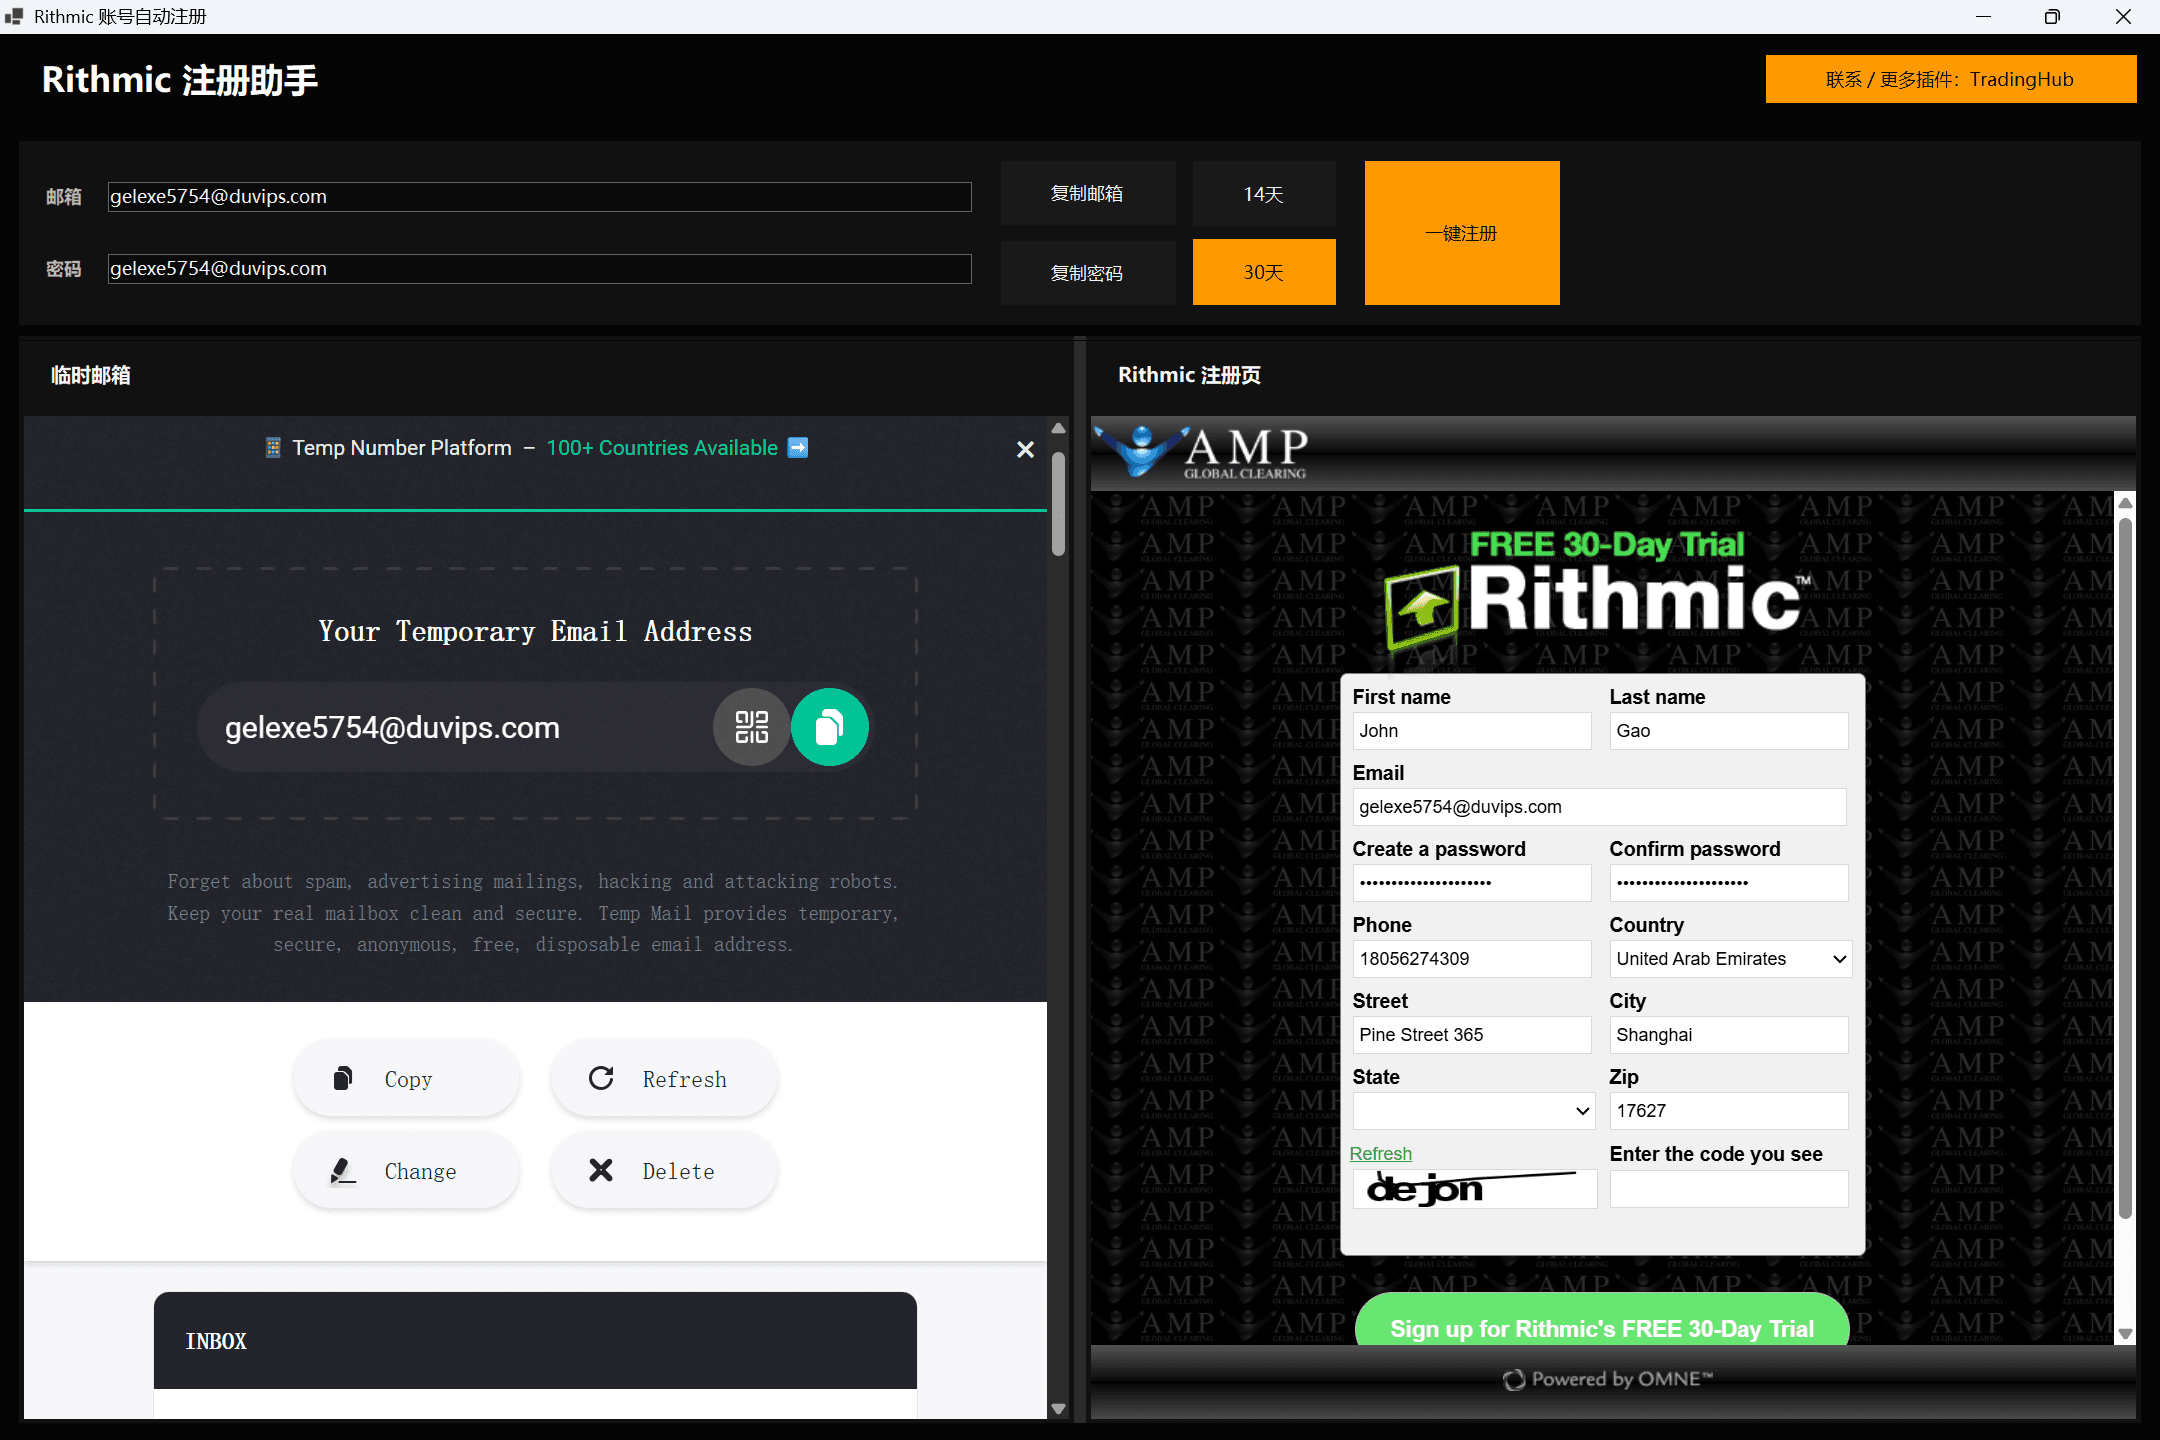This screenshot has width=2160, height=1440.
Task: Click the 复制密码 button
Action: 1087,272
